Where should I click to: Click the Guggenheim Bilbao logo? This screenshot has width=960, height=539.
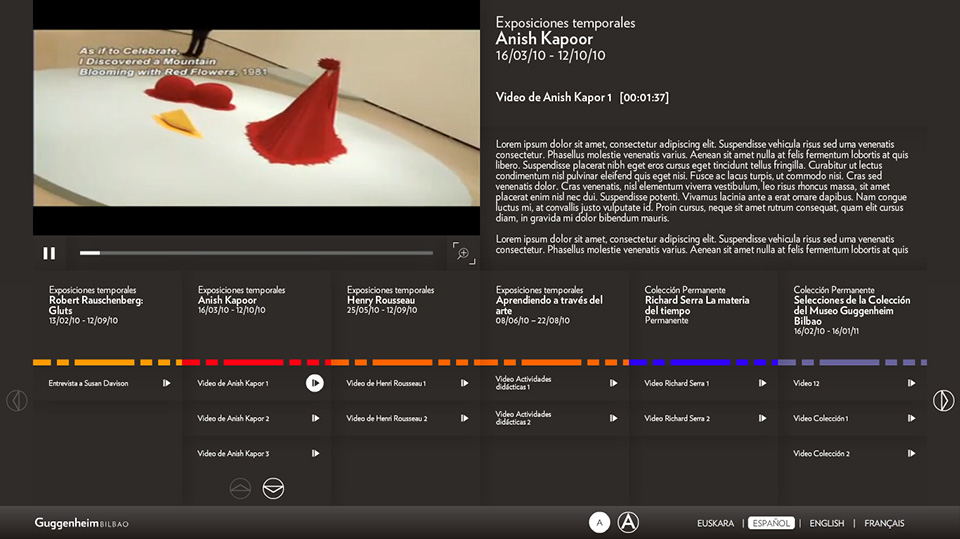[x=81, y=523]
